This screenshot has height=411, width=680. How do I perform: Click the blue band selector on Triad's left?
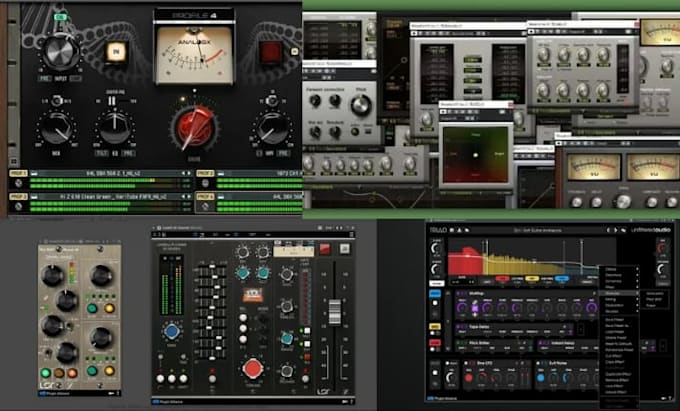coord(435,293)
